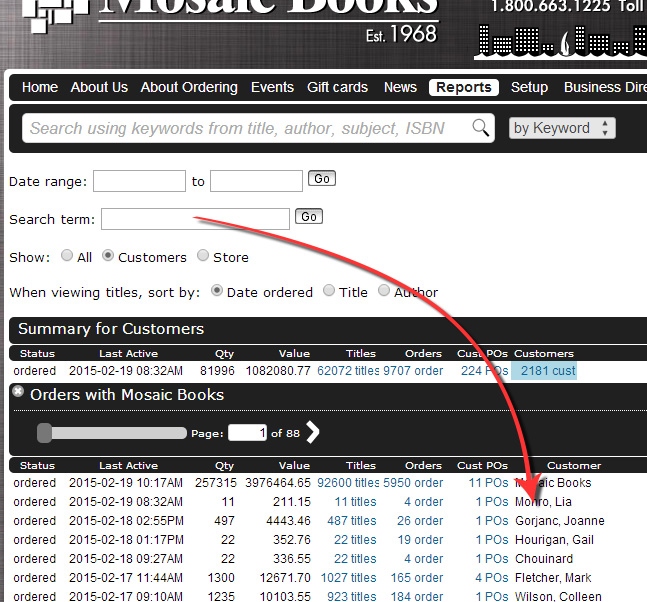Open the Reports menu tab

pyautogui.click(x=464, y=87)
